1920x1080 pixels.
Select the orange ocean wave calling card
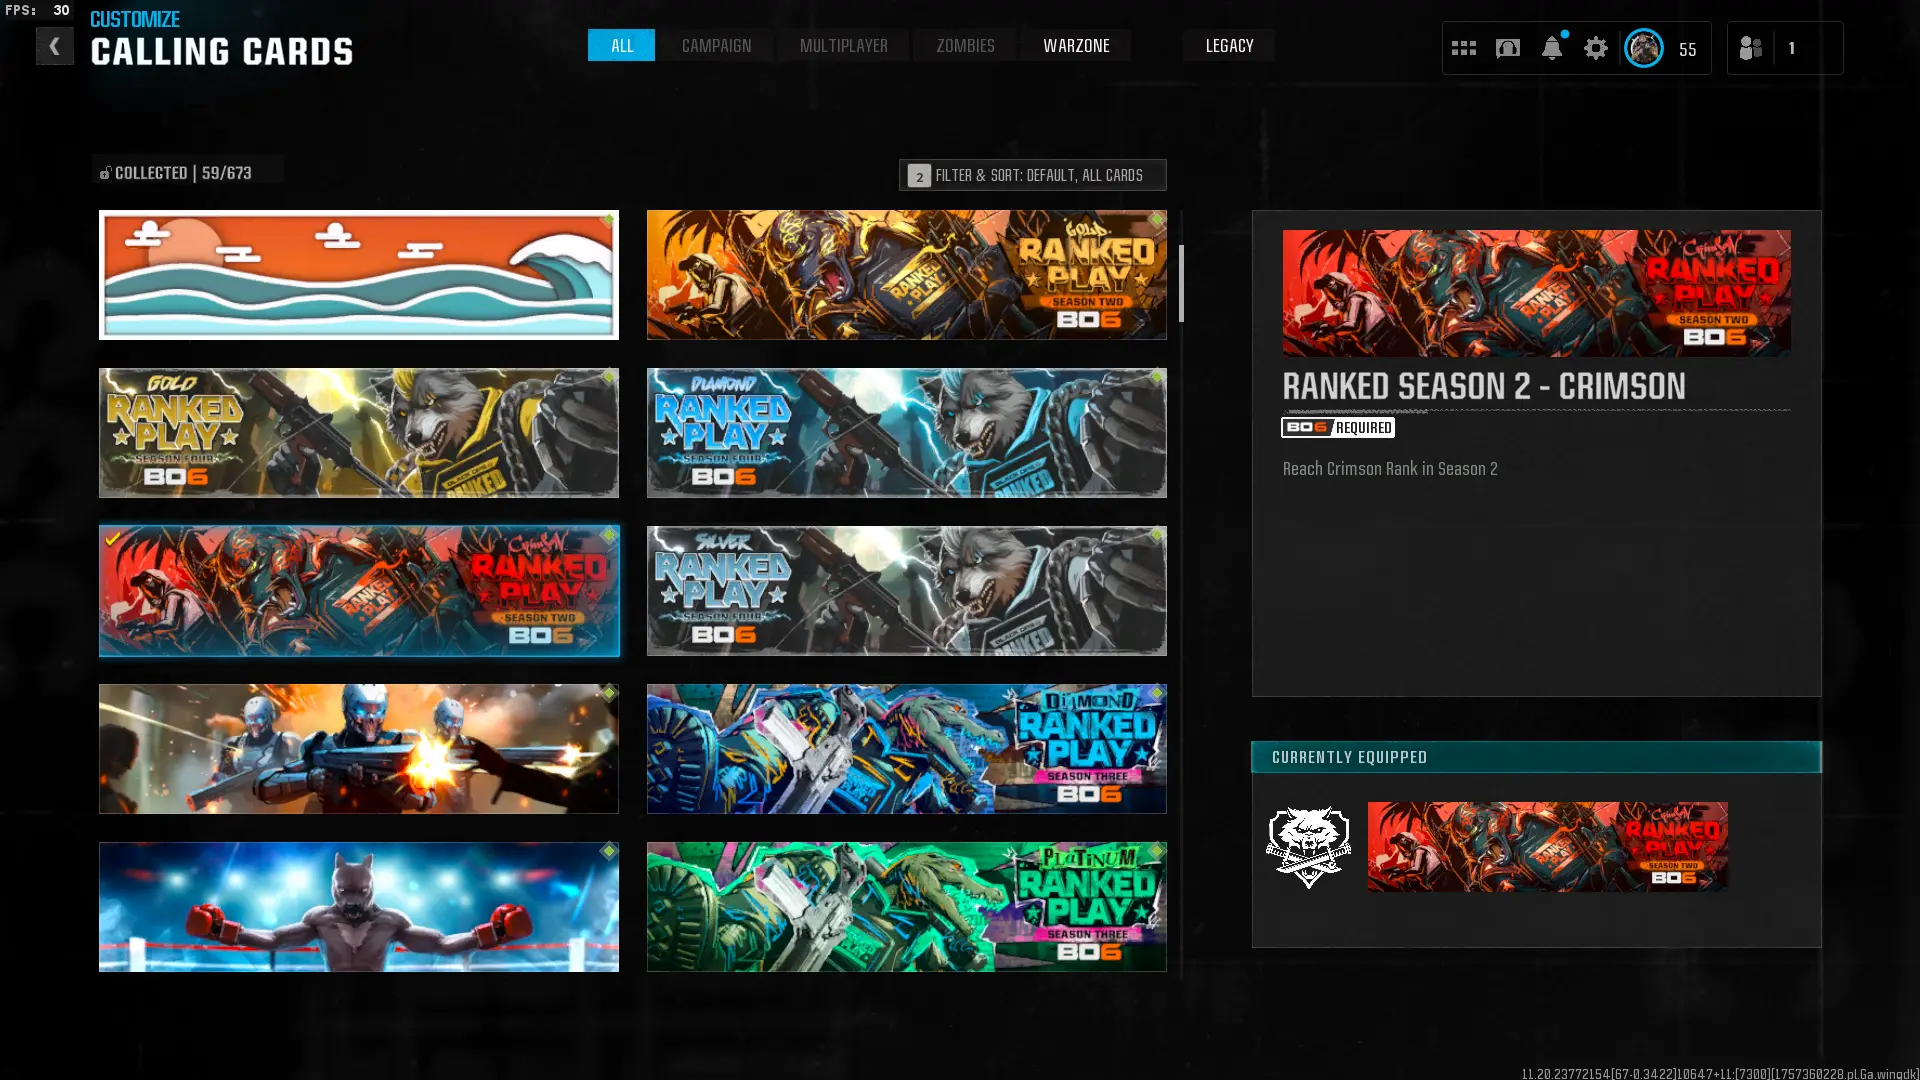(358, 275)
